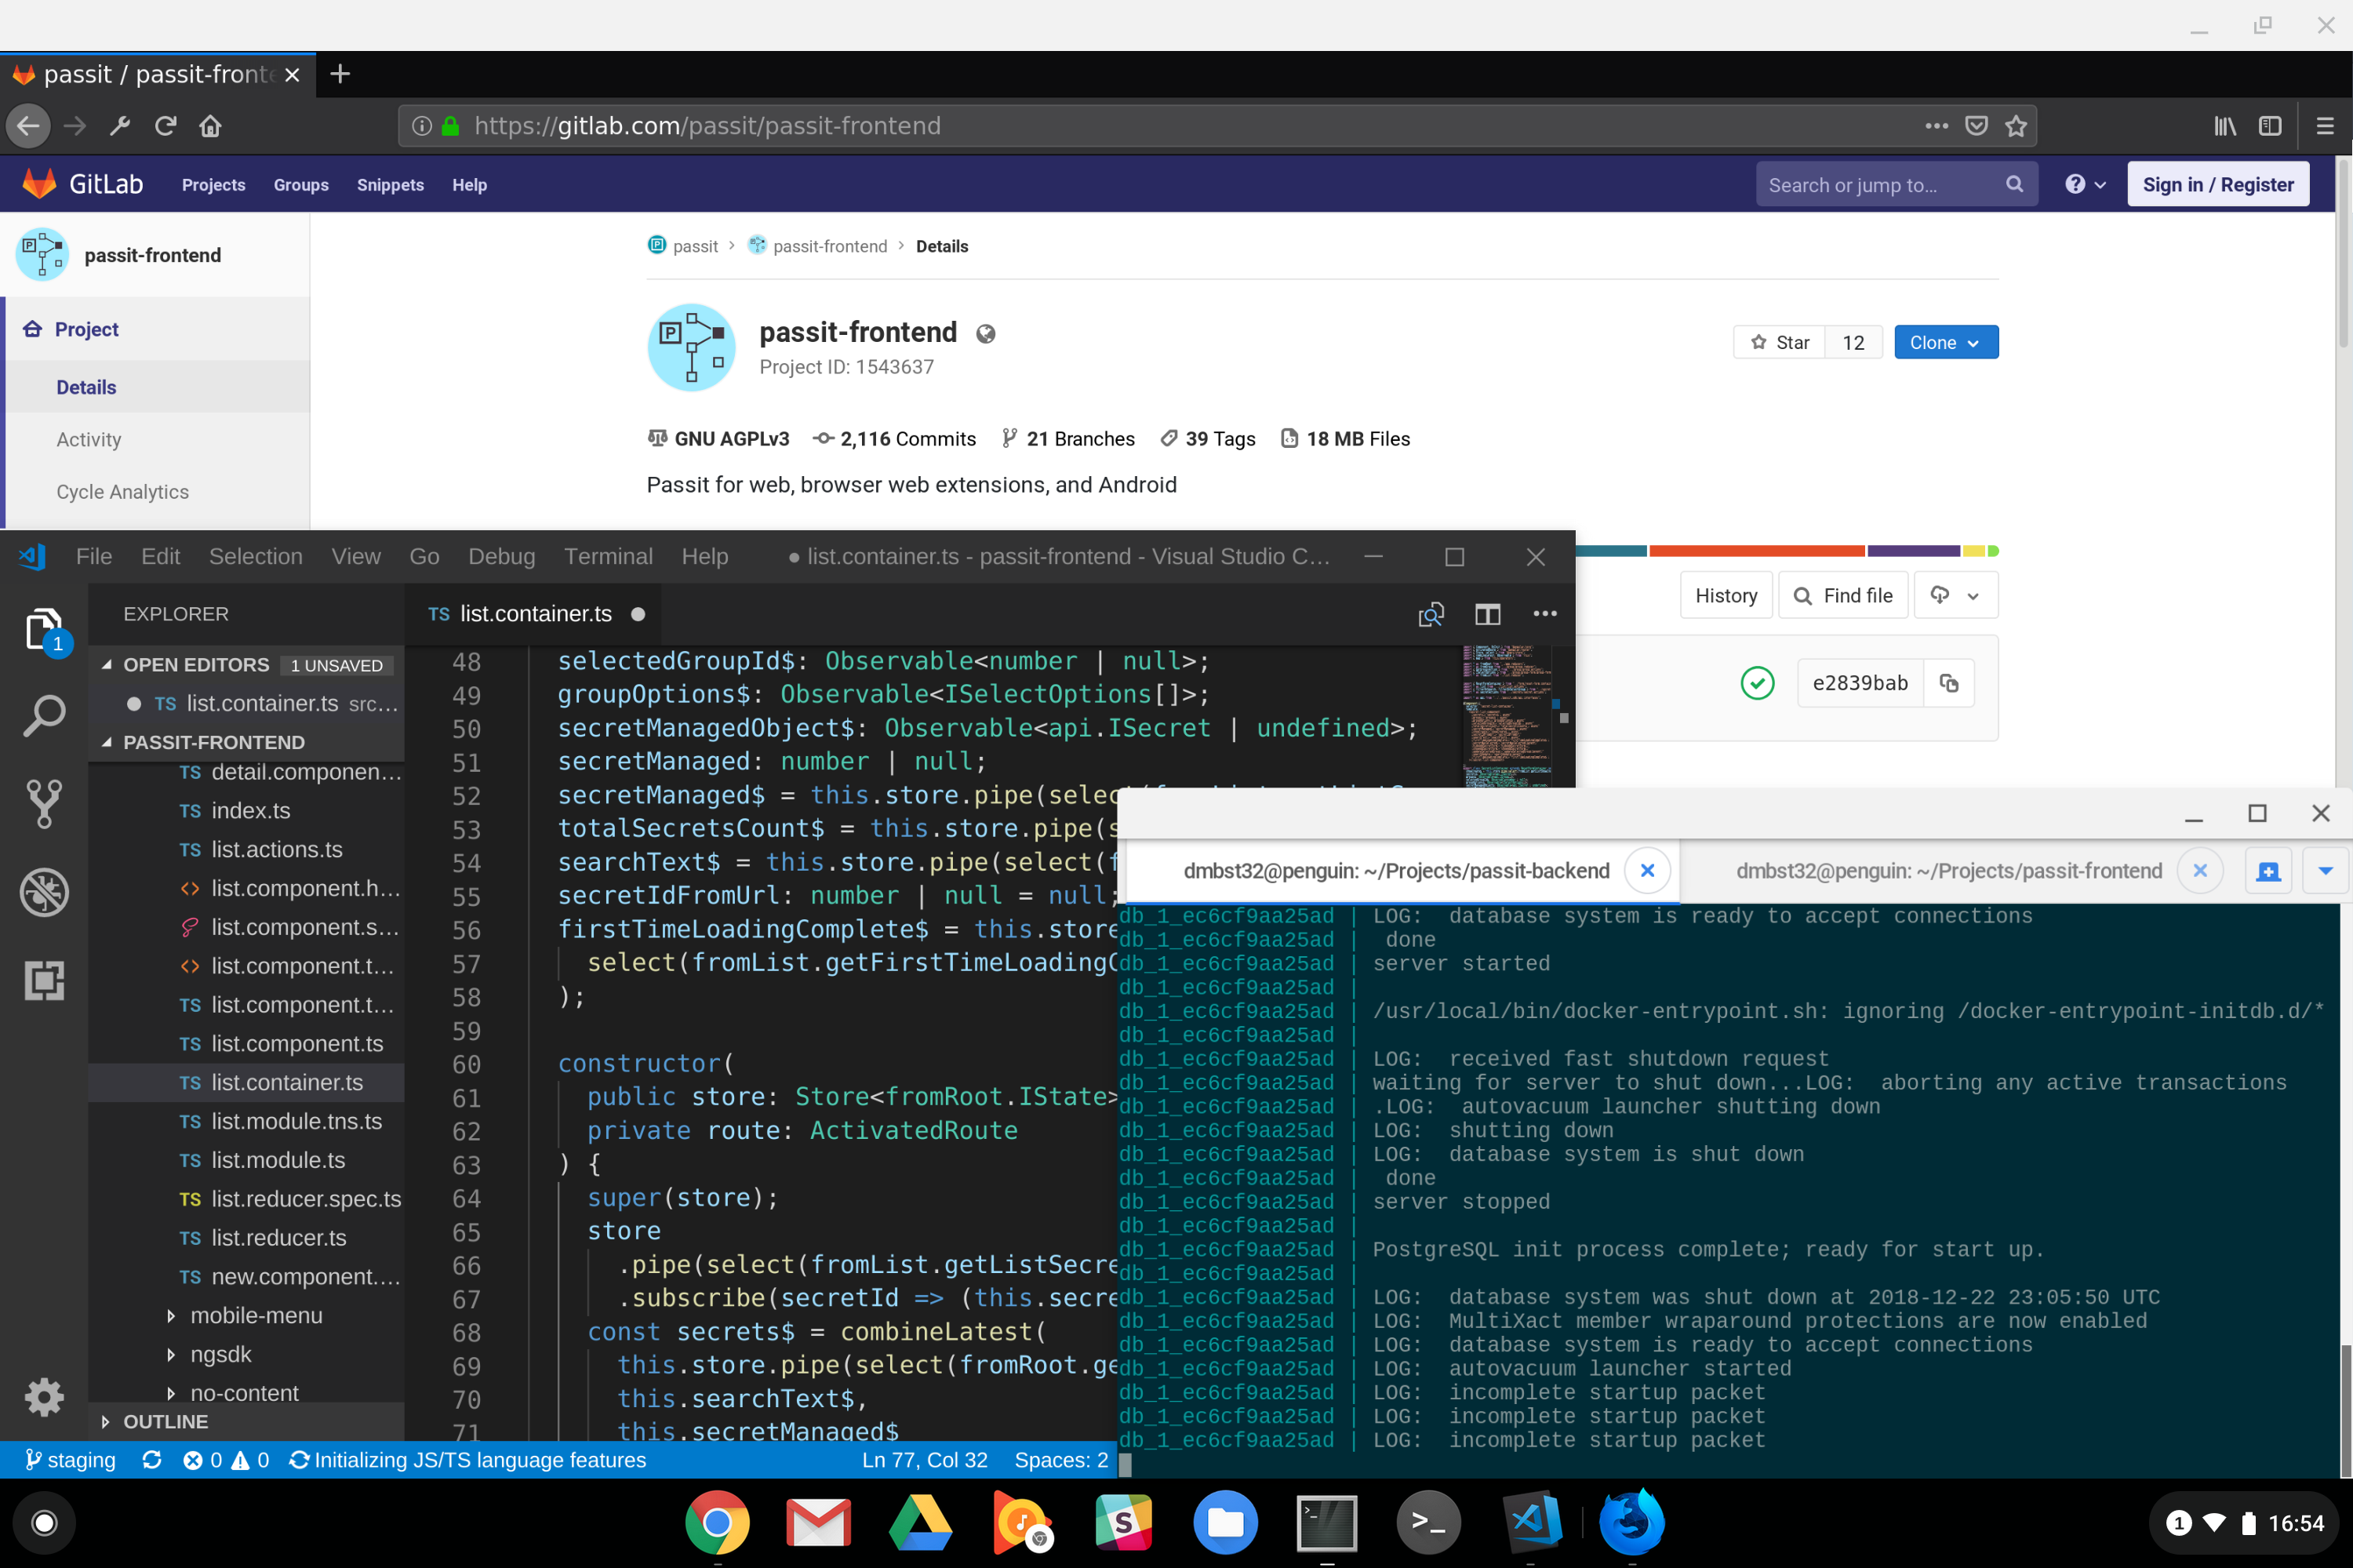Image resolution: width=2353 pixels, height=1568 pixels.
Task: Click yellow segment of language bar
Action: 1973,551
